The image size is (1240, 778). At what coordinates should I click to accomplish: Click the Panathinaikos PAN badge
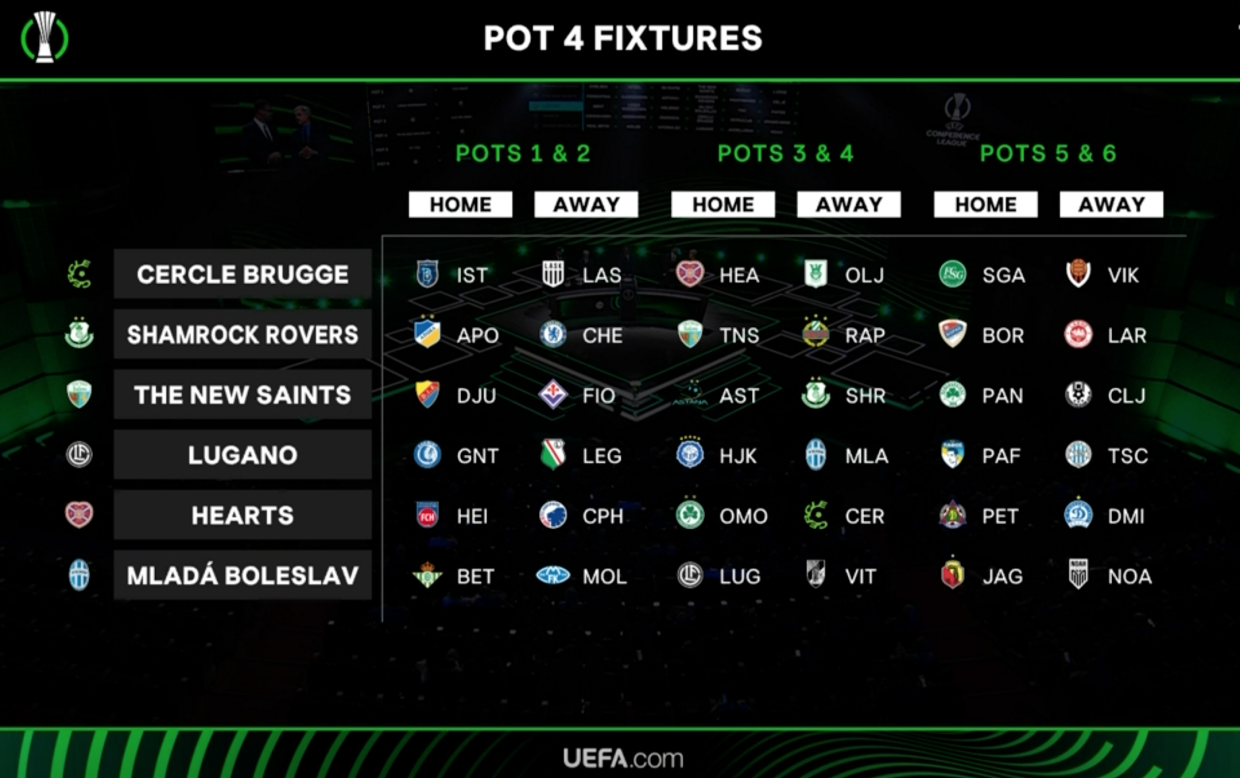tap(952, 395)
